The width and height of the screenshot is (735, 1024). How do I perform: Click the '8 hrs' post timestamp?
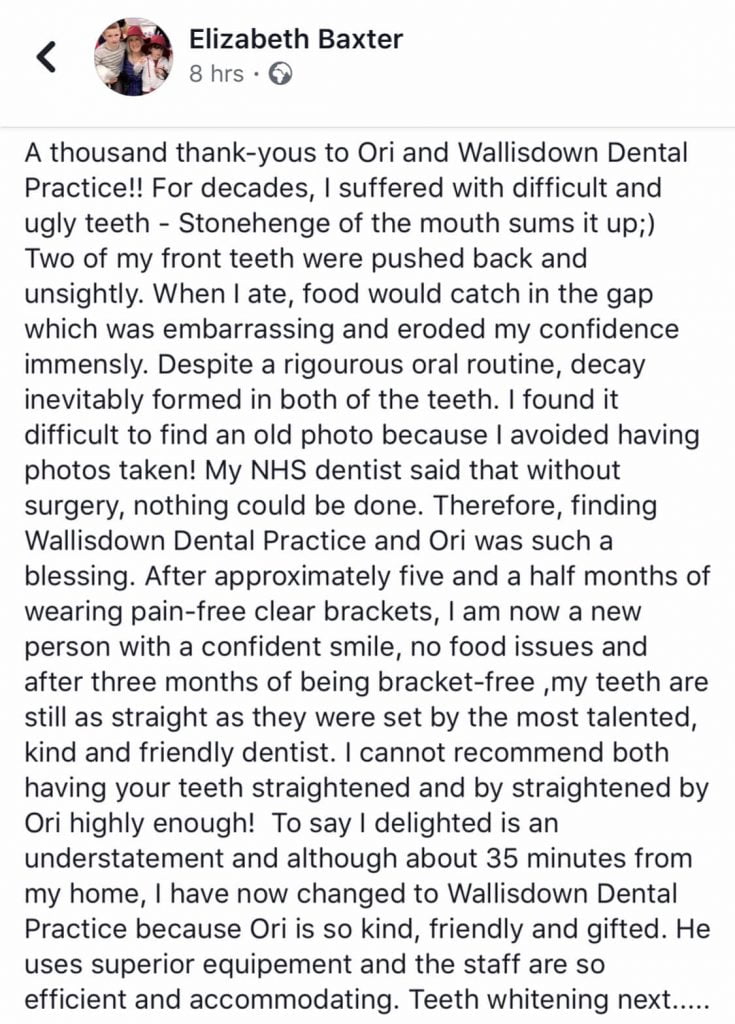tap(216, 74)
